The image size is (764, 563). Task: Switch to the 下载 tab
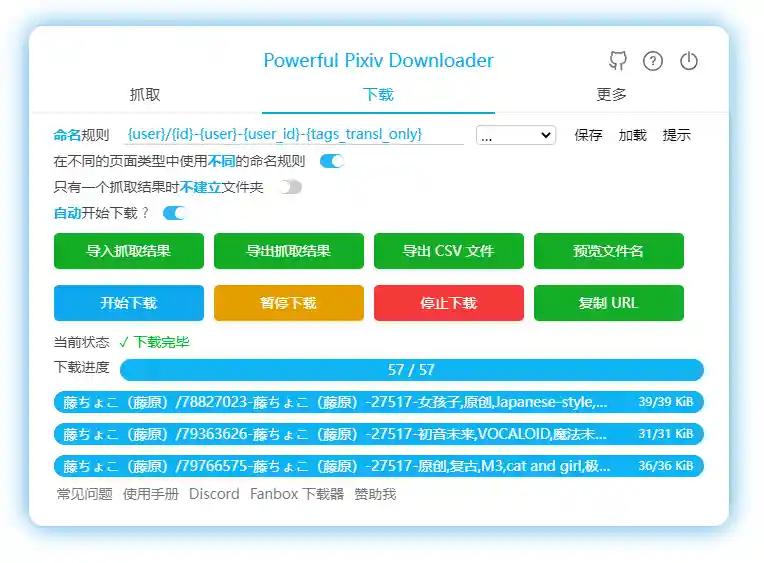pyautogui.click(x=378, y=95)
